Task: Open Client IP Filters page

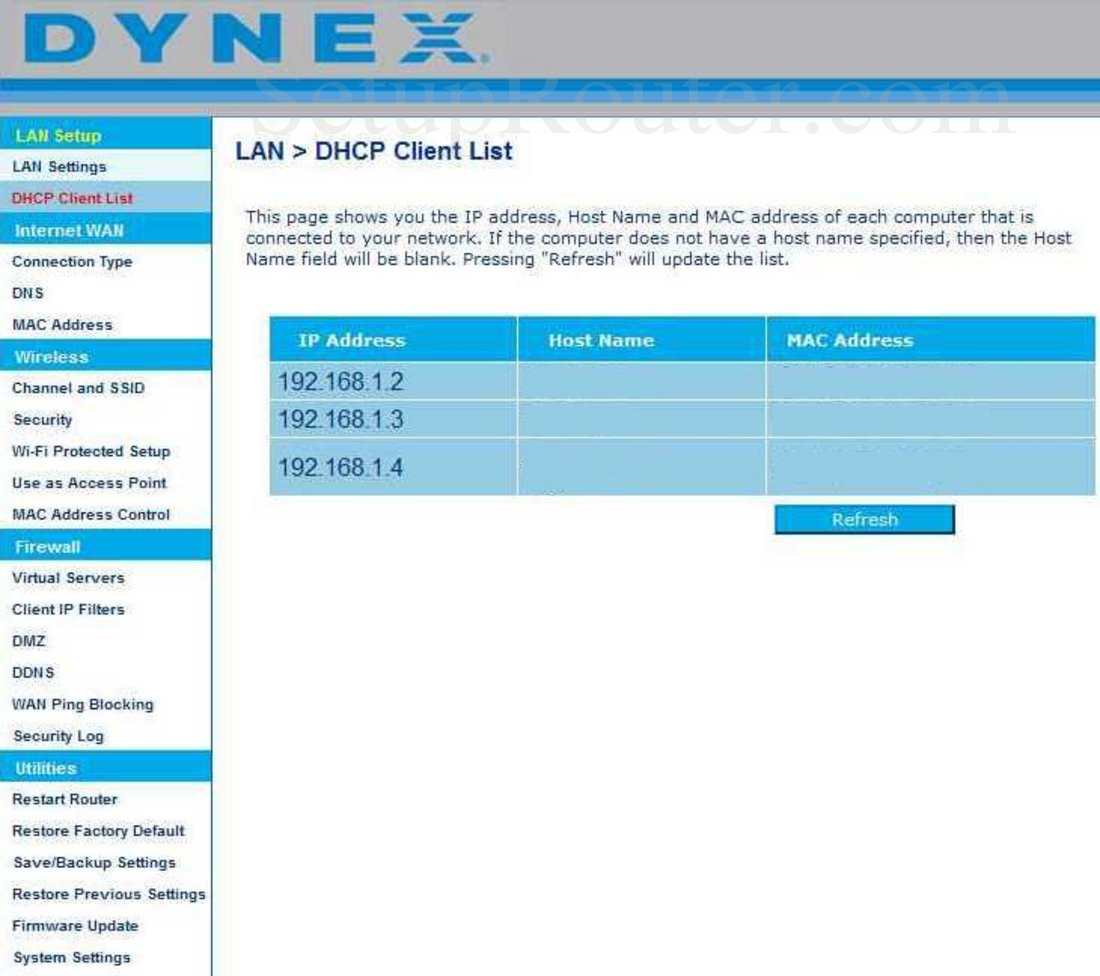Action: 68,609
